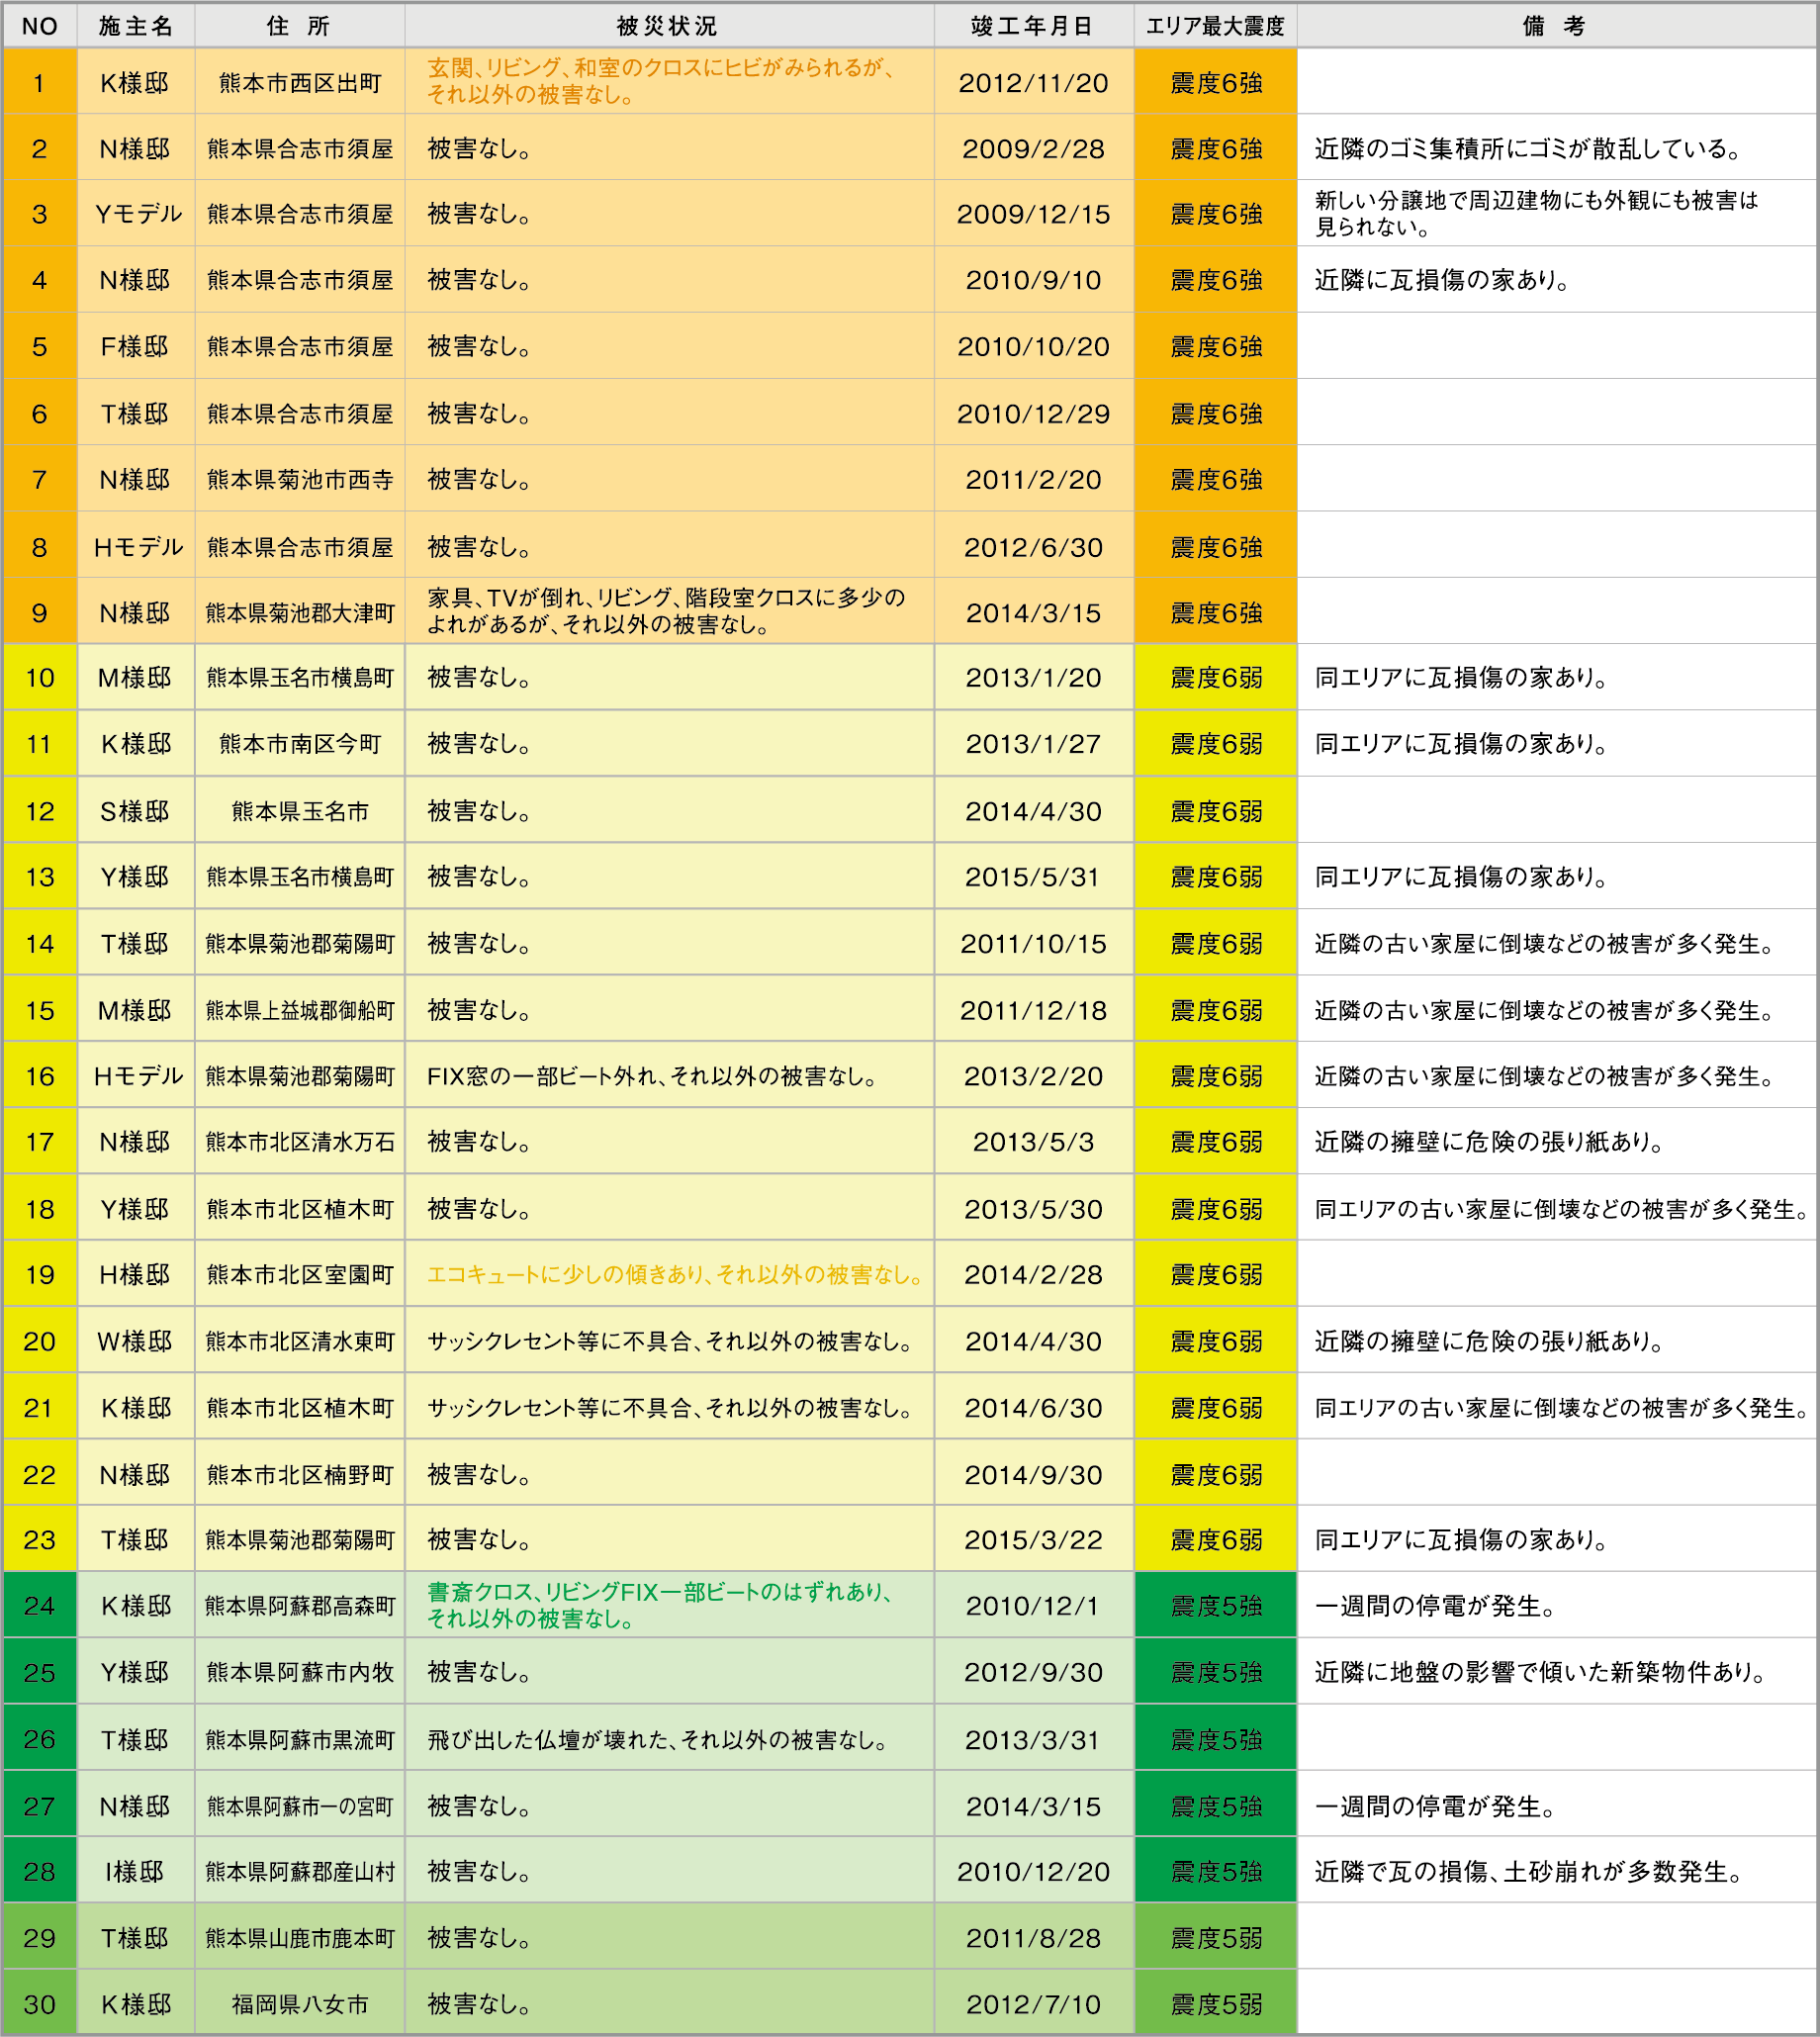Select address 熊本県山鹿市鹿本町
This screenshot has width=1820, height=2037.
[x=300, y=1938]
